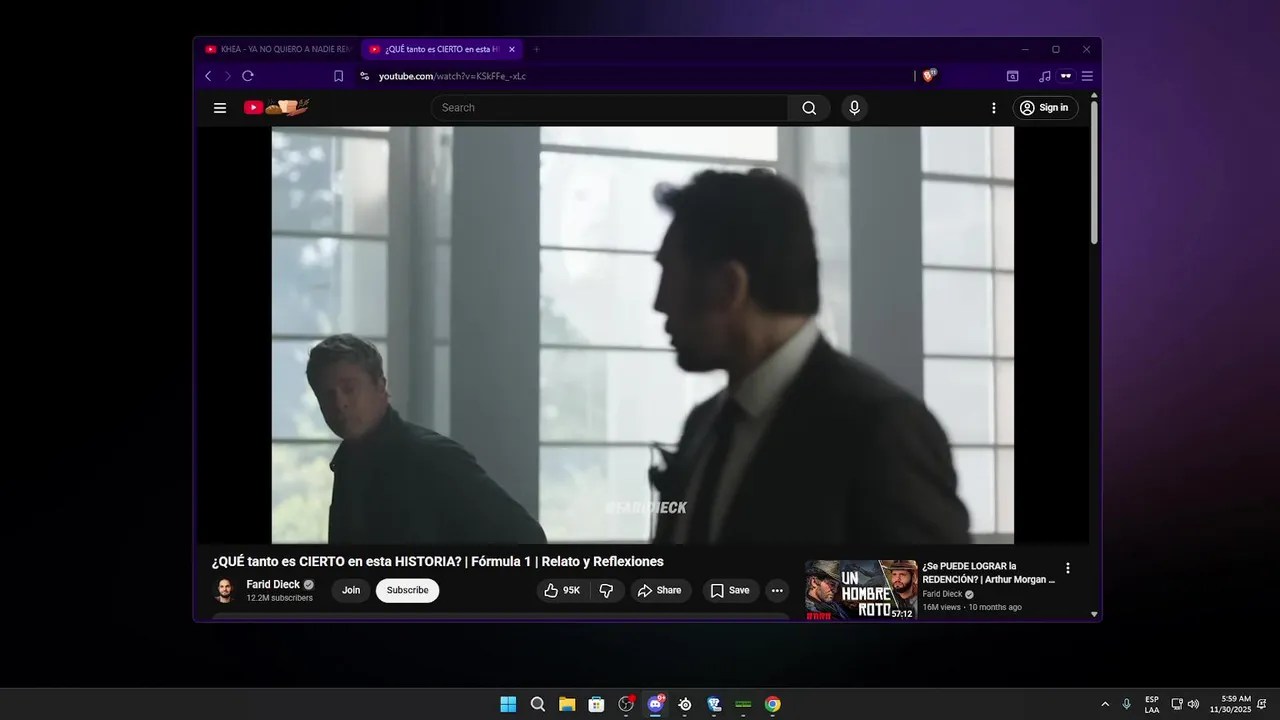Dislike the video with the thumbs-down button

(x=606, y=591)
